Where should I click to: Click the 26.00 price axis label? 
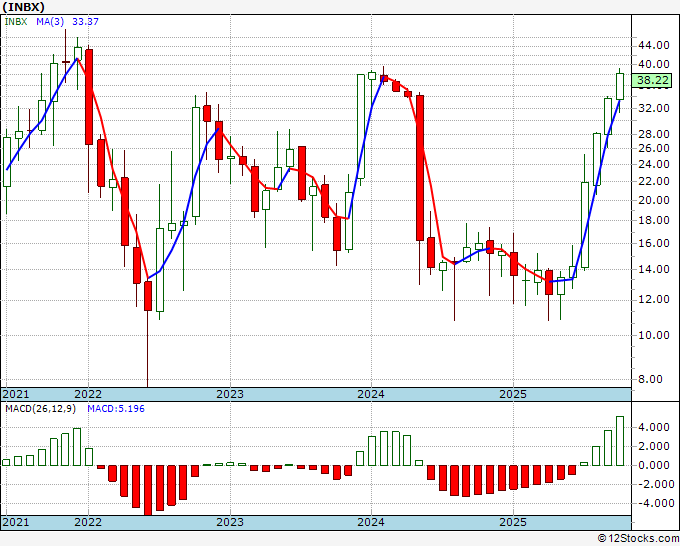653,148
